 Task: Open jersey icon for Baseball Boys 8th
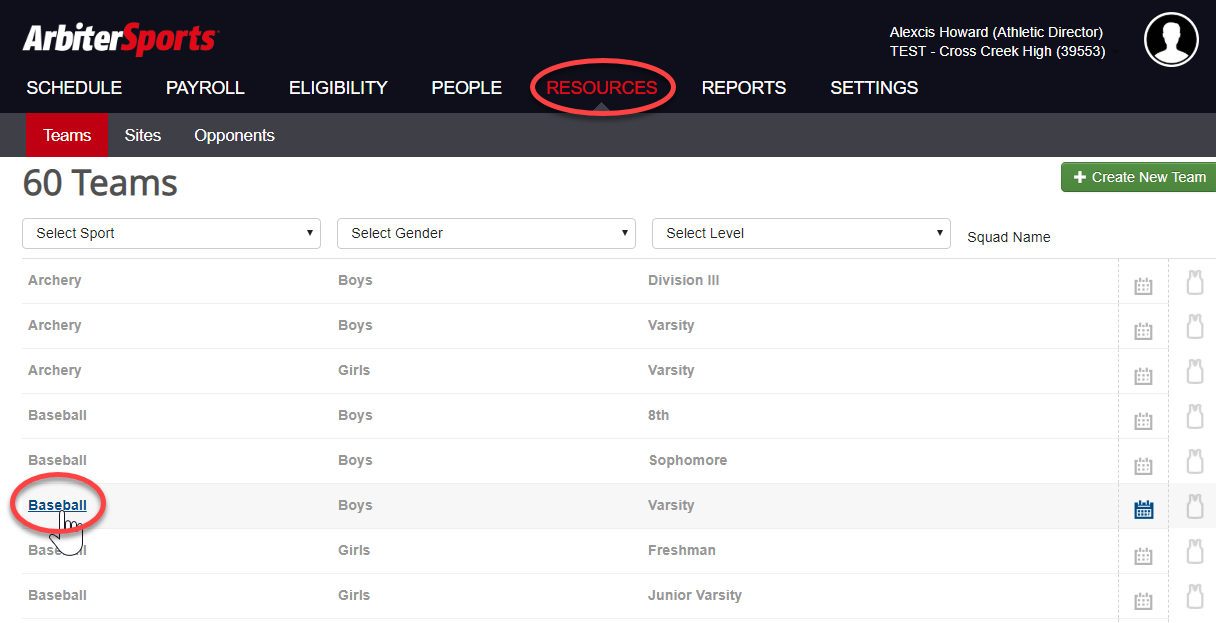click(1194, 417)
